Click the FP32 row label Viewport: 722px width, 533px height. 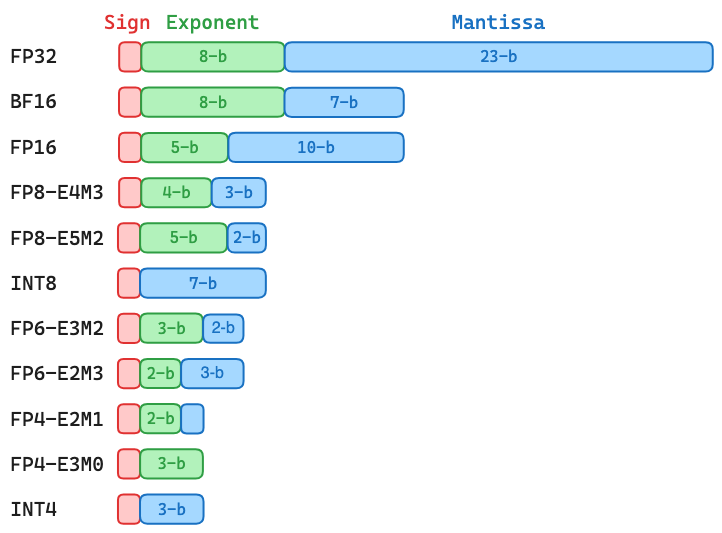click(x=34, y=57)
